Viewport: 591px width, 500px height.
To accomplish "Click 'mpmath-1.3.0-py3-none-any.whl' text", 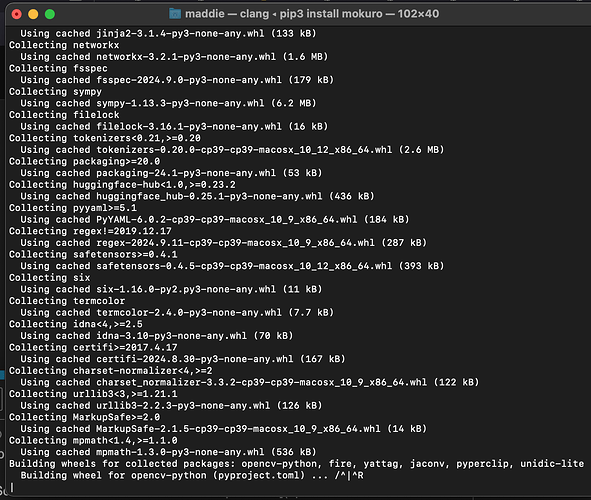I will click(180, 452).
